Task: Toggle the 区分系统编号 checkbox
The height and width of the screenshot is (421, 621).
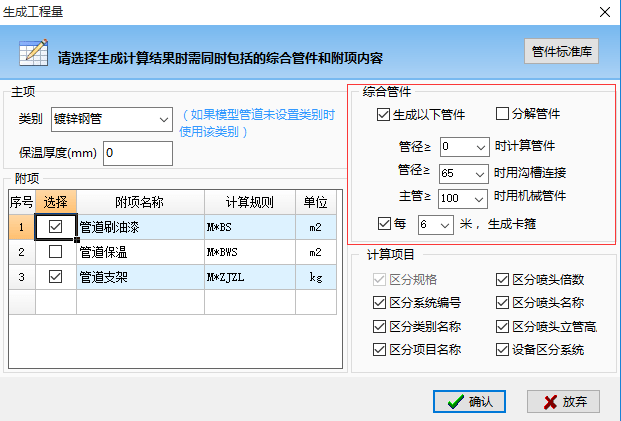Action: [x=378, y=303]
